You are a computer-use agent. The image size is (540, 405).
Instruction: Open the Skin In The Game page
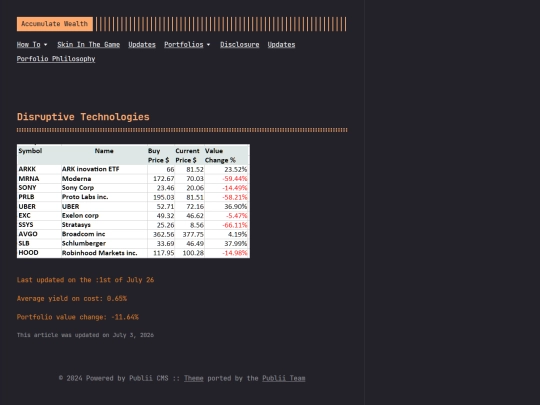[89, 45]
